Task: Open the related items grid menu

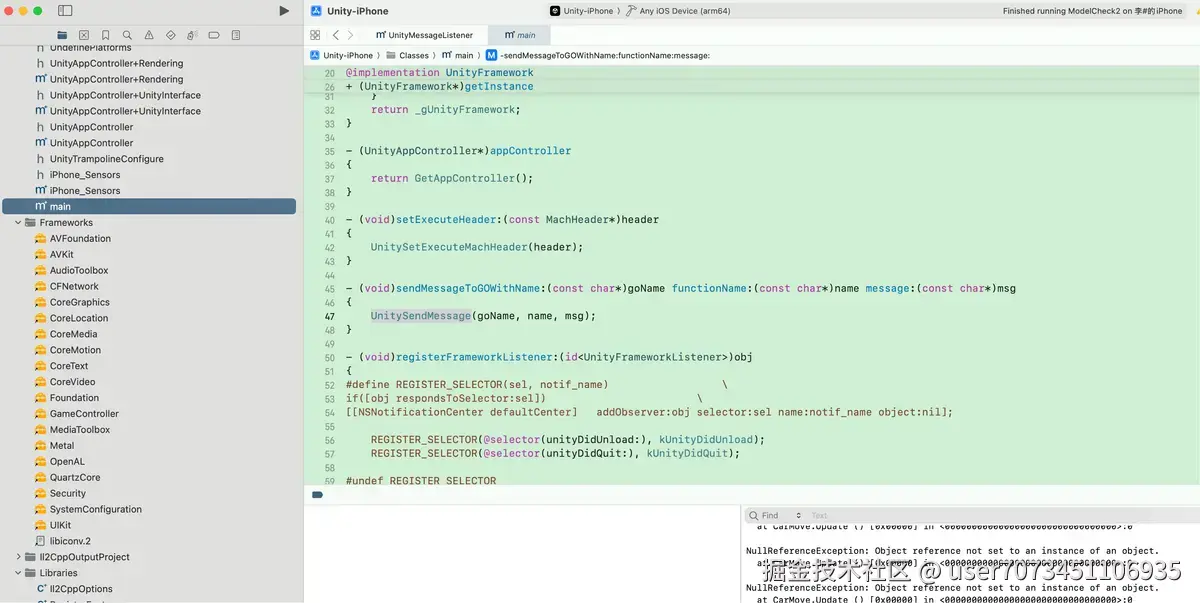Action: tap(315, 35)
